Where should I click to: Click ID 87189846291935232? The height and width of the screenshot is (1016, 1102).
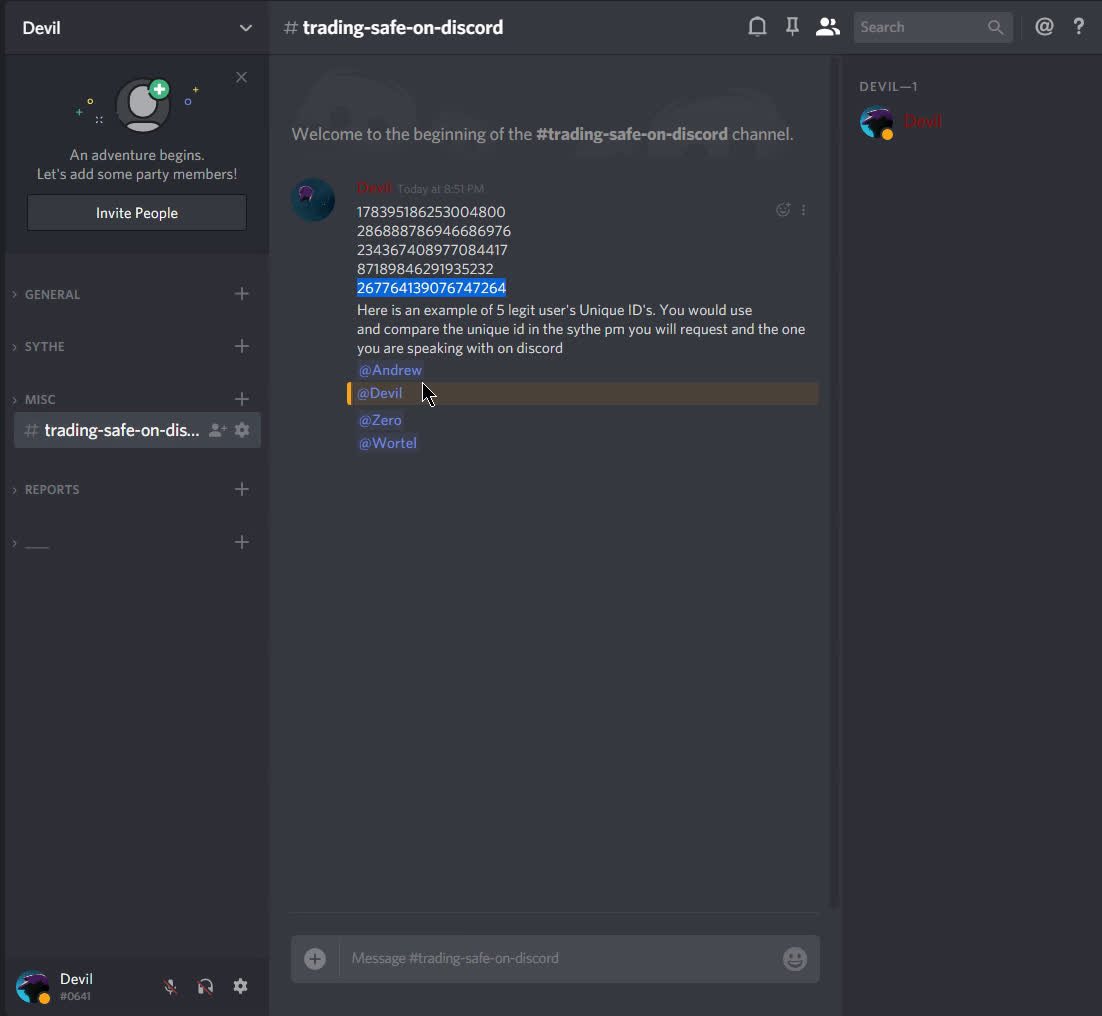(x=425, y=269)
